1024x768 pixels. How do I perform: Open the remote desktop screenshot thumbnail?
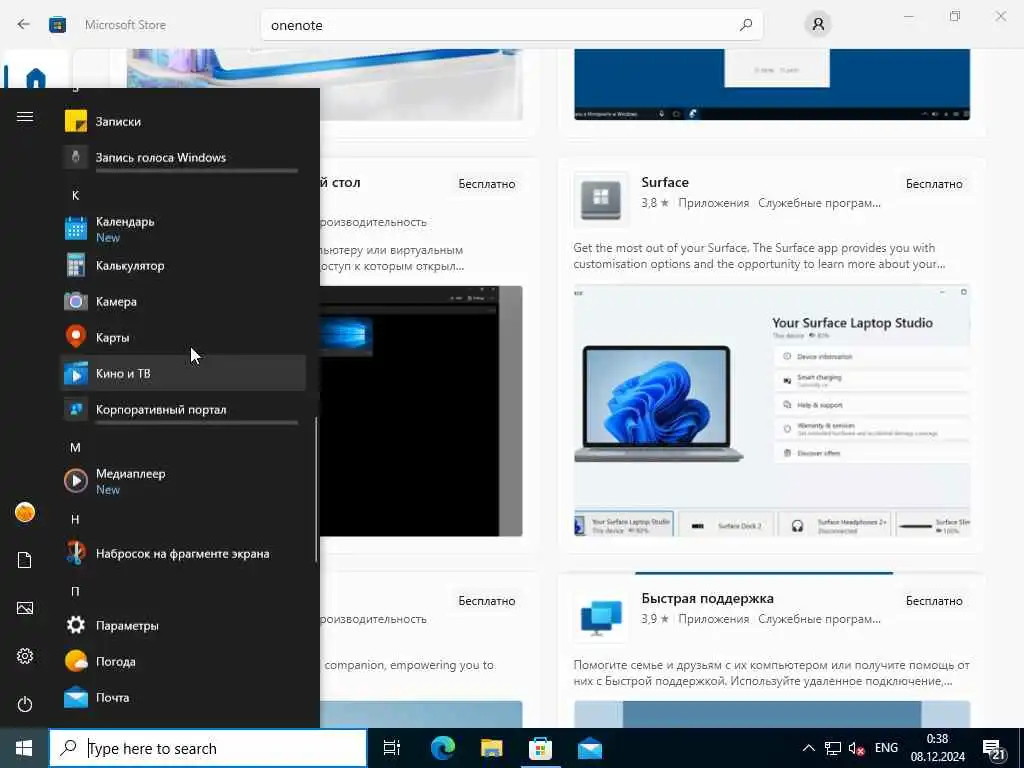tap(421, 411)
